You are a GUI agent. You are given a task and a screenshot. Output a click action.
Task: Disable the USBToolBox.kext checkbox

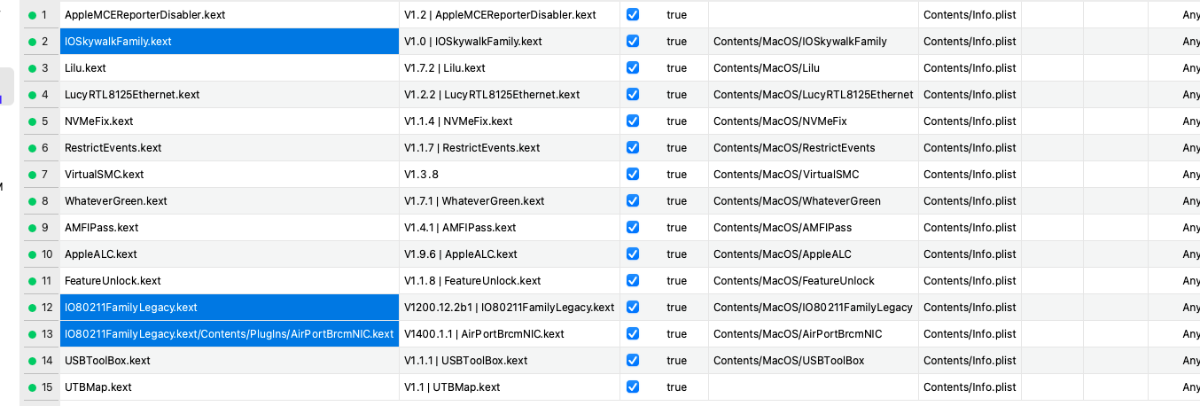632,360
